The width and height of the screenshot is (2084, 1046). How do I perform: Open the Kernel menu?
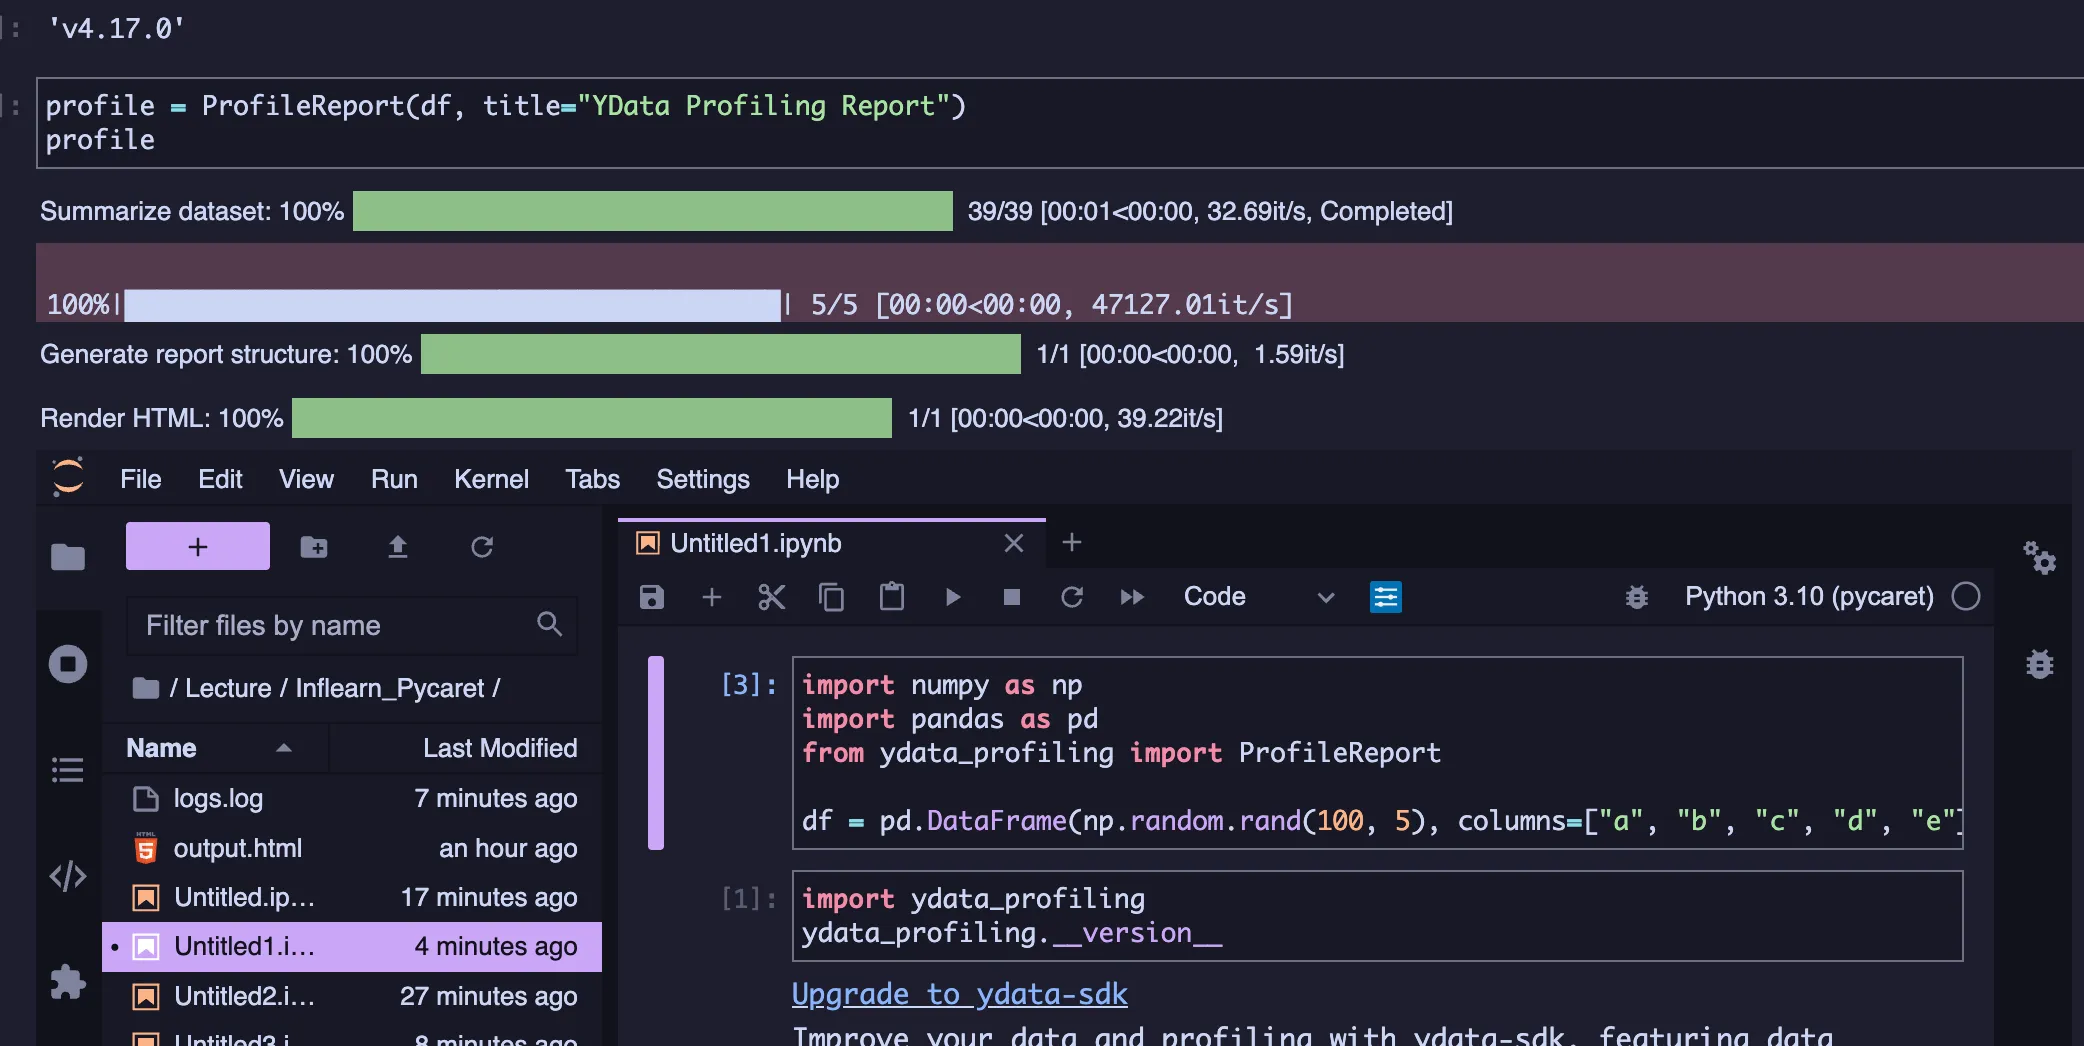point(490,479)
